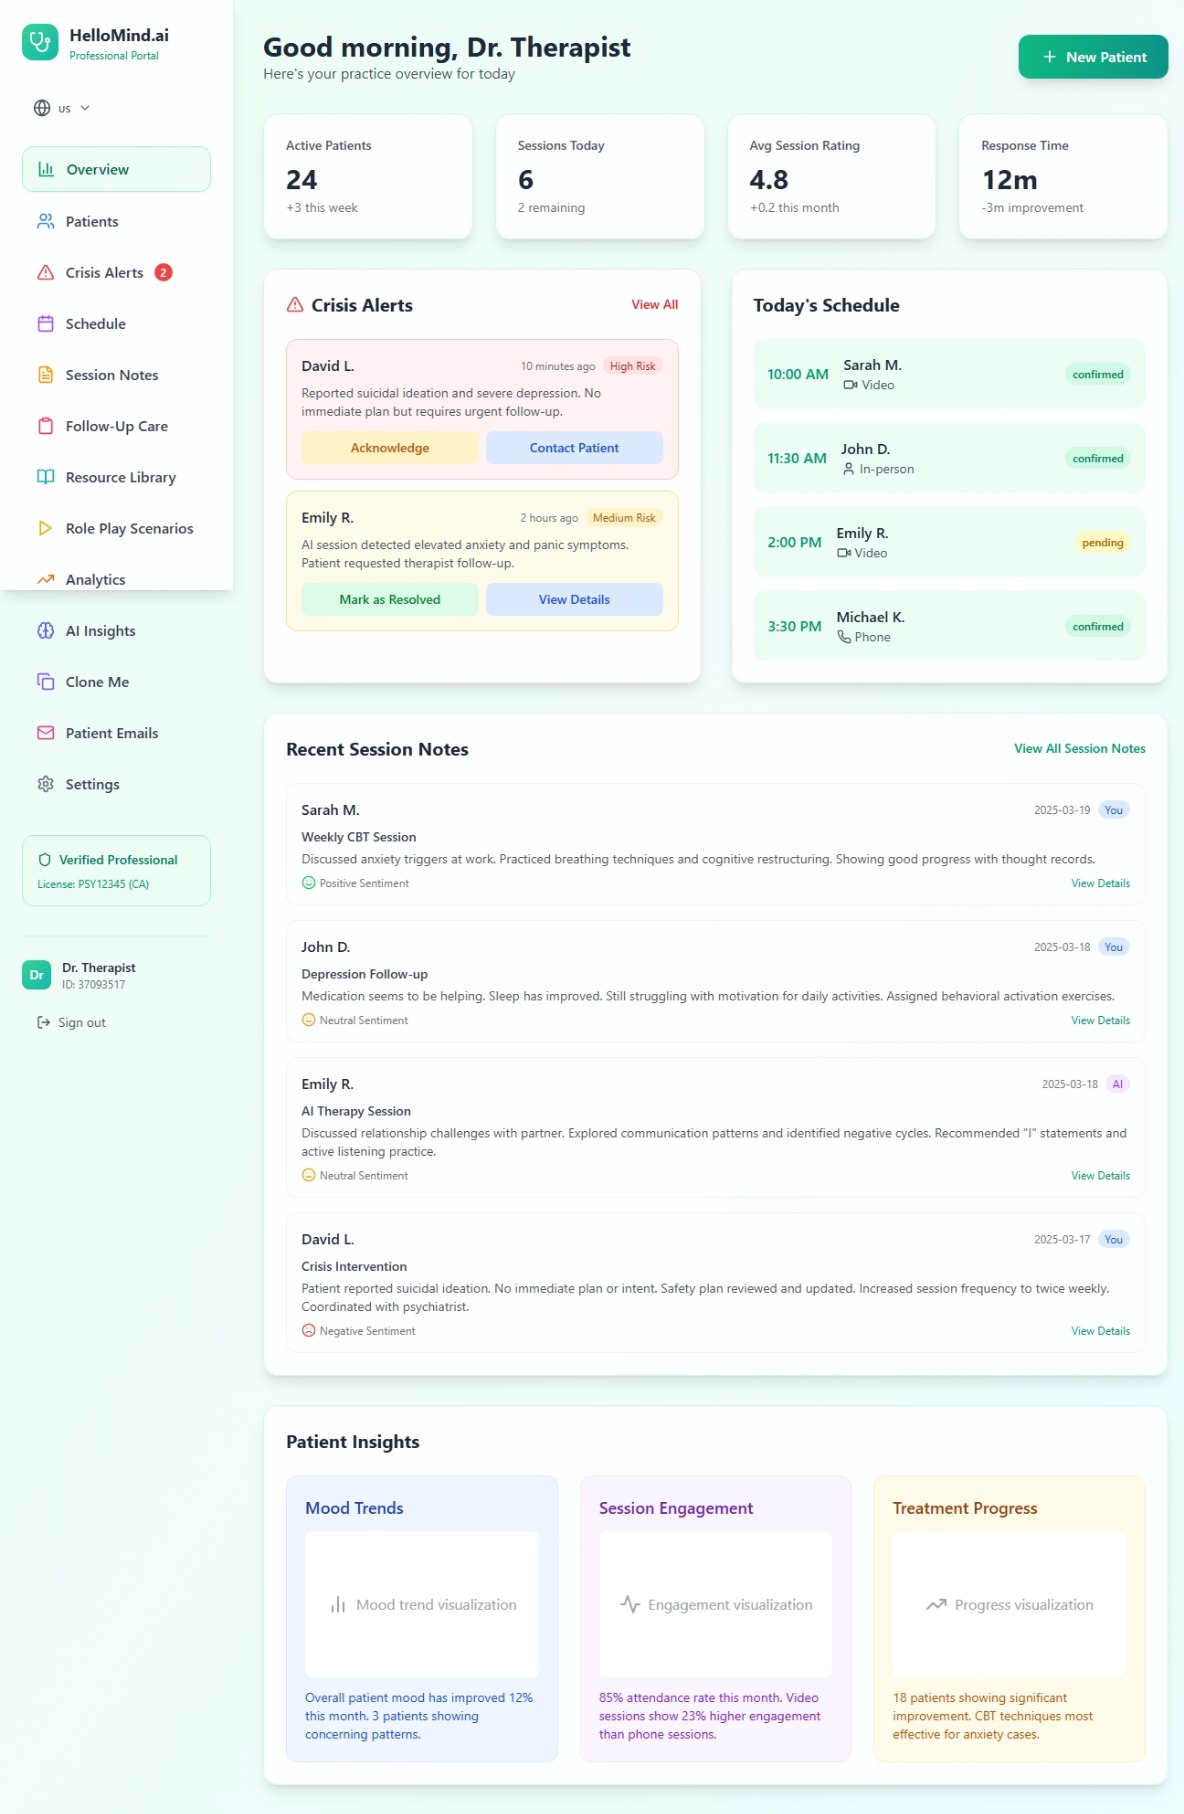Click the Dr avatar badge

(37, 975)
